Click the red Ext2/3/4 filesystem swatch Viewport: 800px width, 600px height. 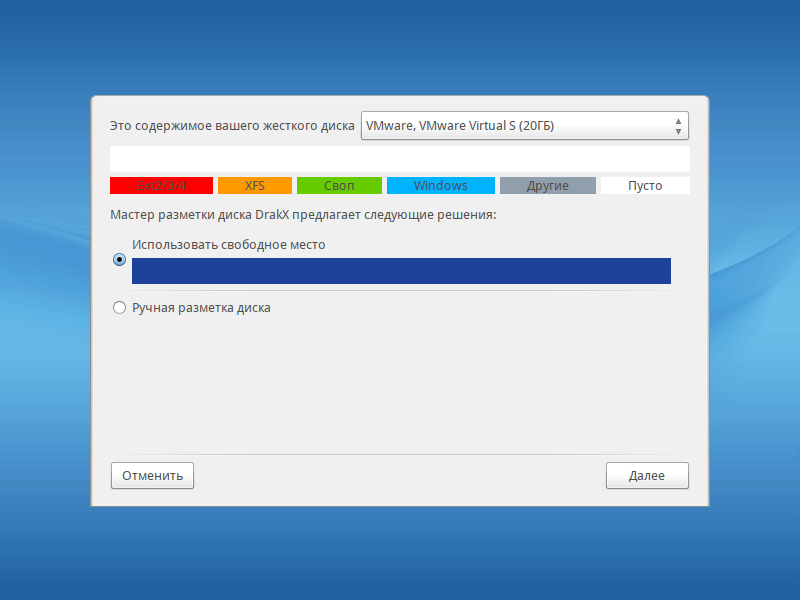(160, 185)
